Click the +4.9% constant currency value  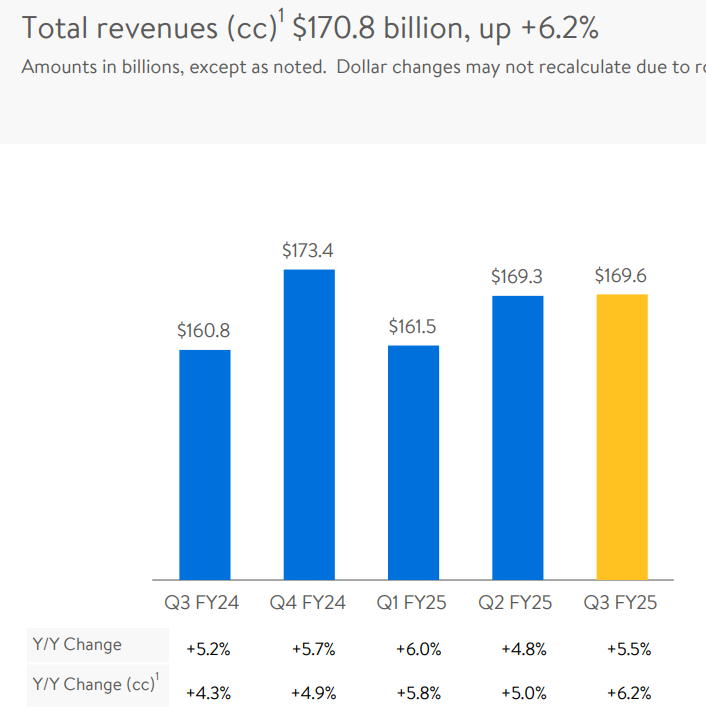tap(314, 693)
